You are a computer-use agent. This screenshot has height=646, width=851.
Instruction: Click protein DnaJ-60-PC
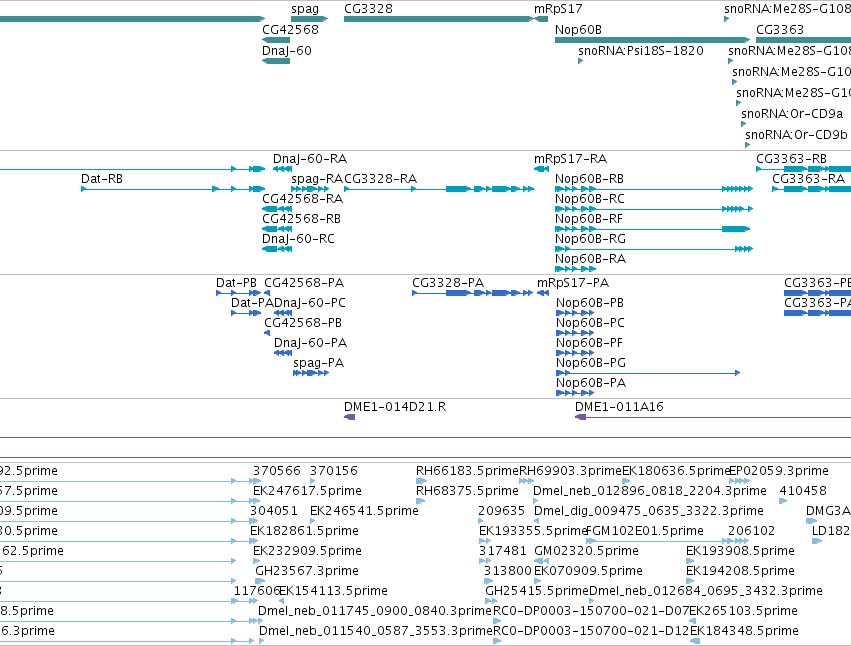coord(309,303)
